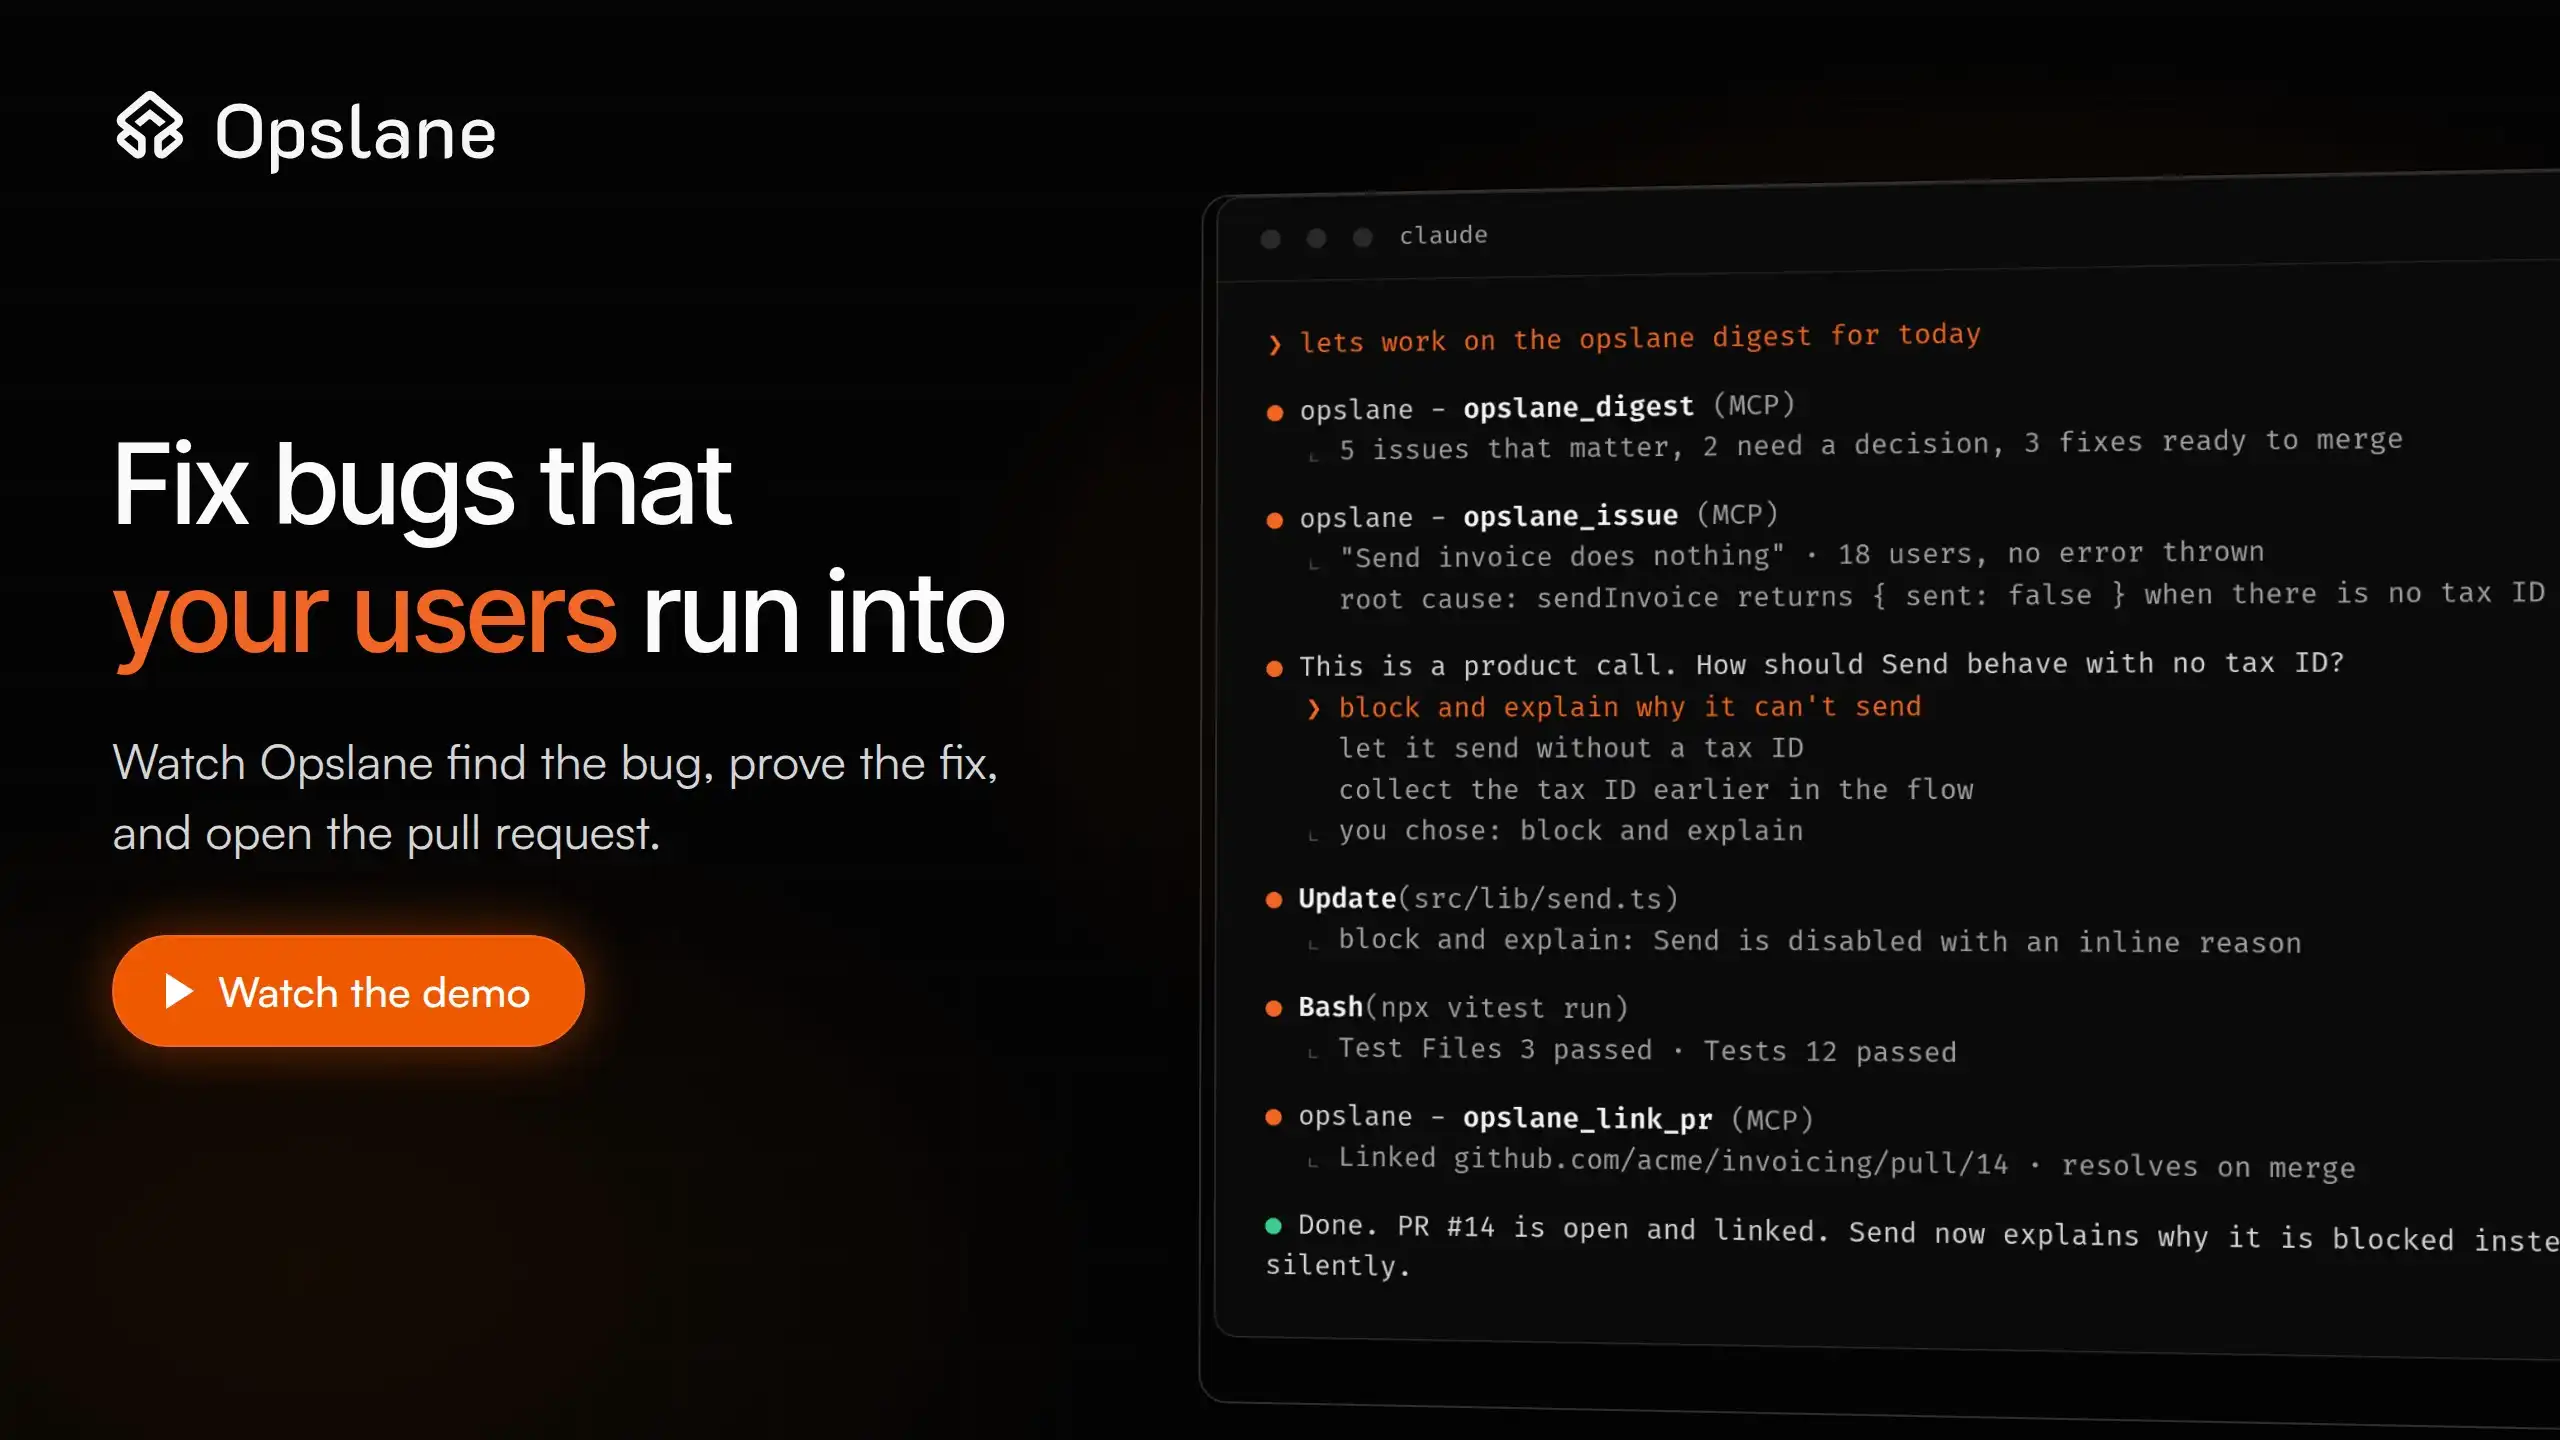Click the green bullet beside 'Done. PR #14'
The height and width of the screenshot is (1440, 2560).
[1274, 1225]
